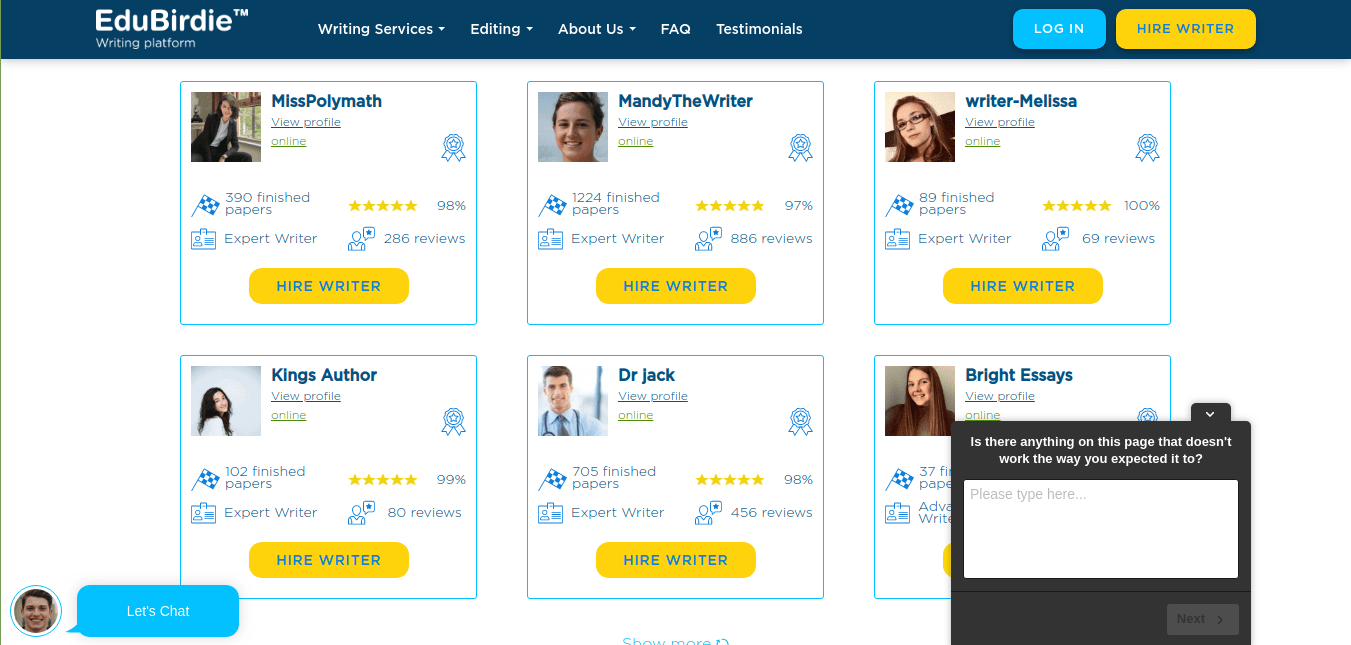Collapse the feedback survey popup
This screenshot has height=645, width=1351.
point(1210,413)
